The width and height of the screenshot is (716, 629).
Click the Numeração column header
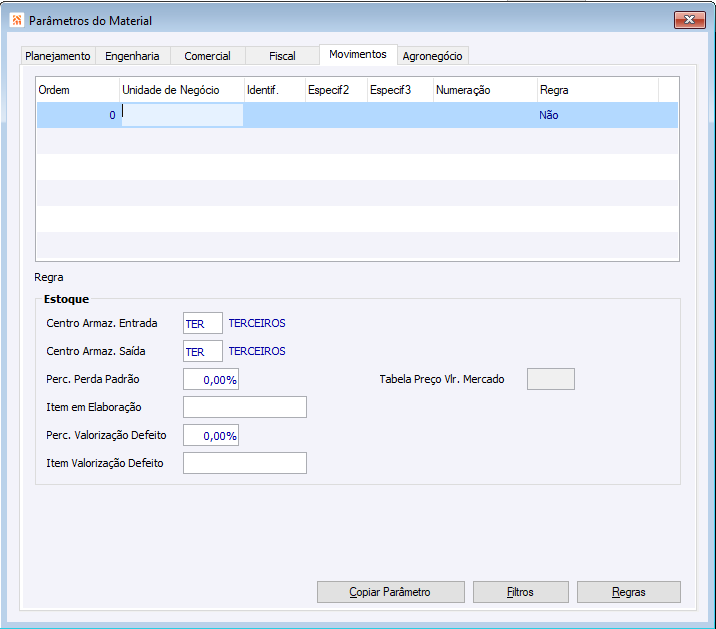click(485, 90)
